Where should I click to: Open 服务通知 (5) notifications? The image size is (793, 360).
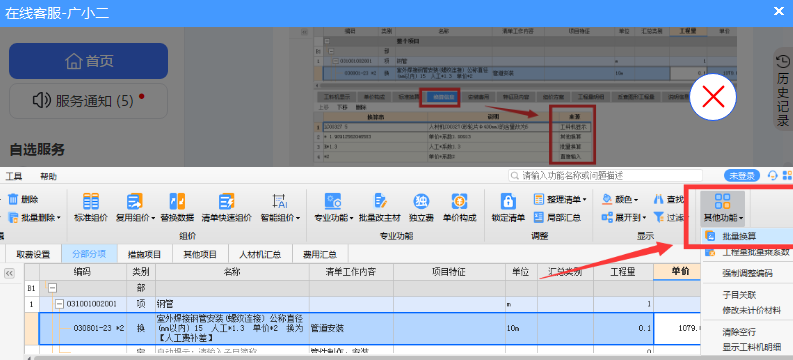[x=88, y=101]
